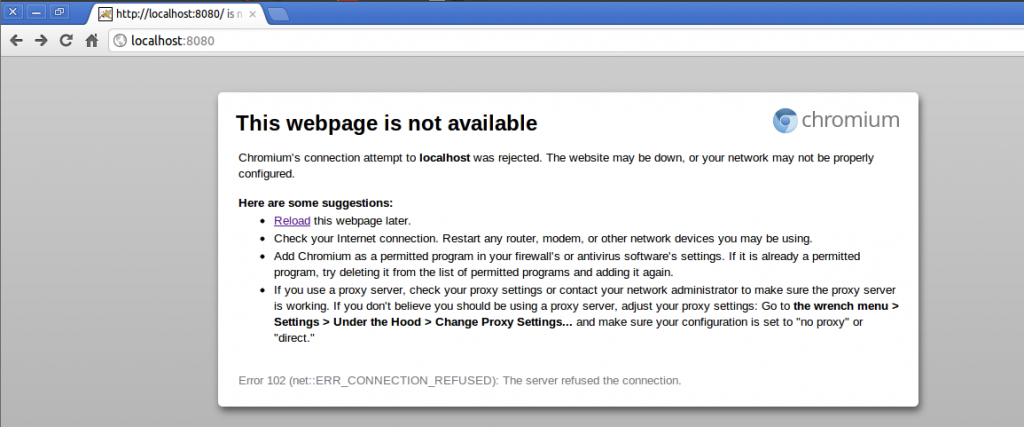Viewport: 1024px width, 427px height.
Task: Click the favicon on the localhost tab
Action: point(105,14)
